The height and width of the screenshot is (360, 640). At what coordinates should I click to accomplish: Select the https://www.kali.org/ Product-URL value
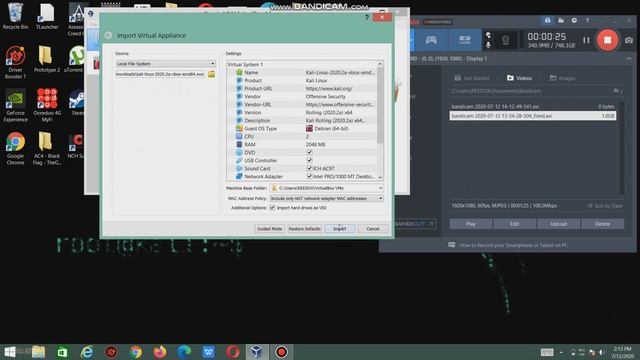click(x=329, y=88)
